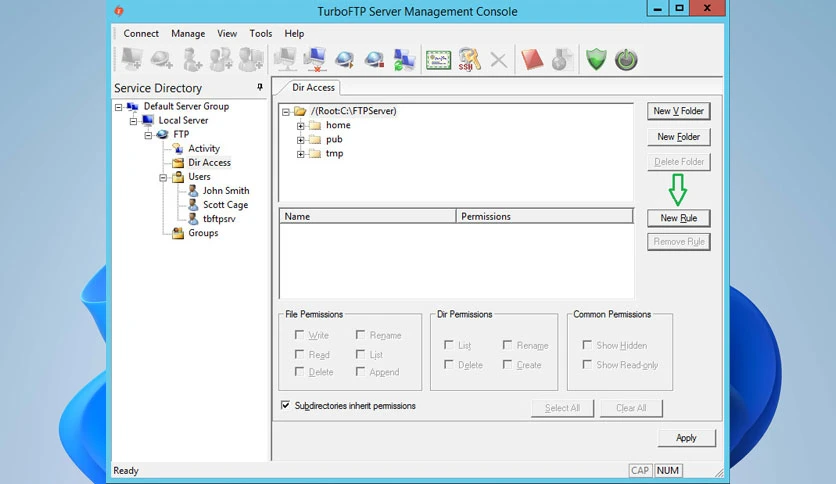This screenshot has width=836, height=484.
Task: Click the add server toolbar icon
Action: pyautogui.click(x=132, y=59)
